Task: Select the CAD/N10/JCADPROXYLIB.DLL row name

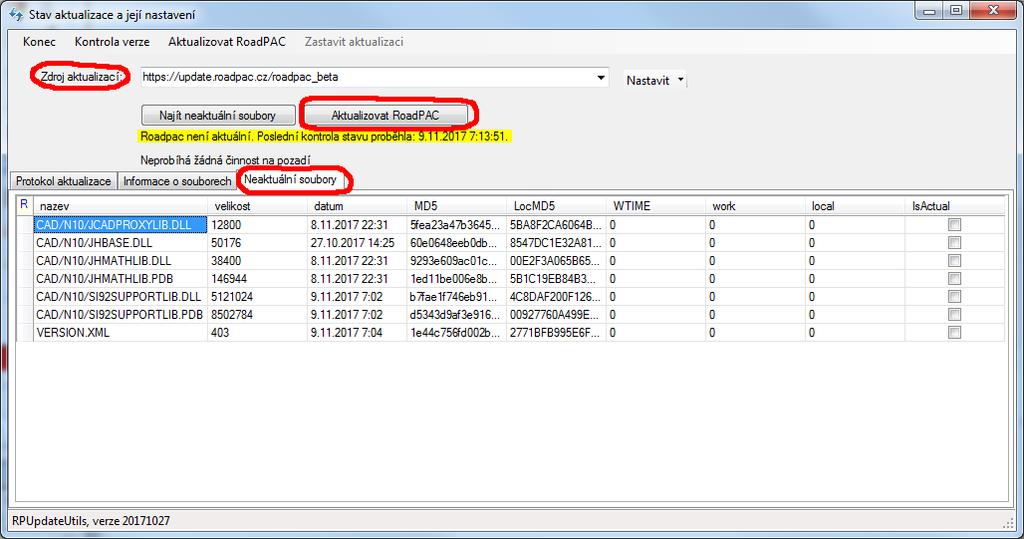Action: 120,225
